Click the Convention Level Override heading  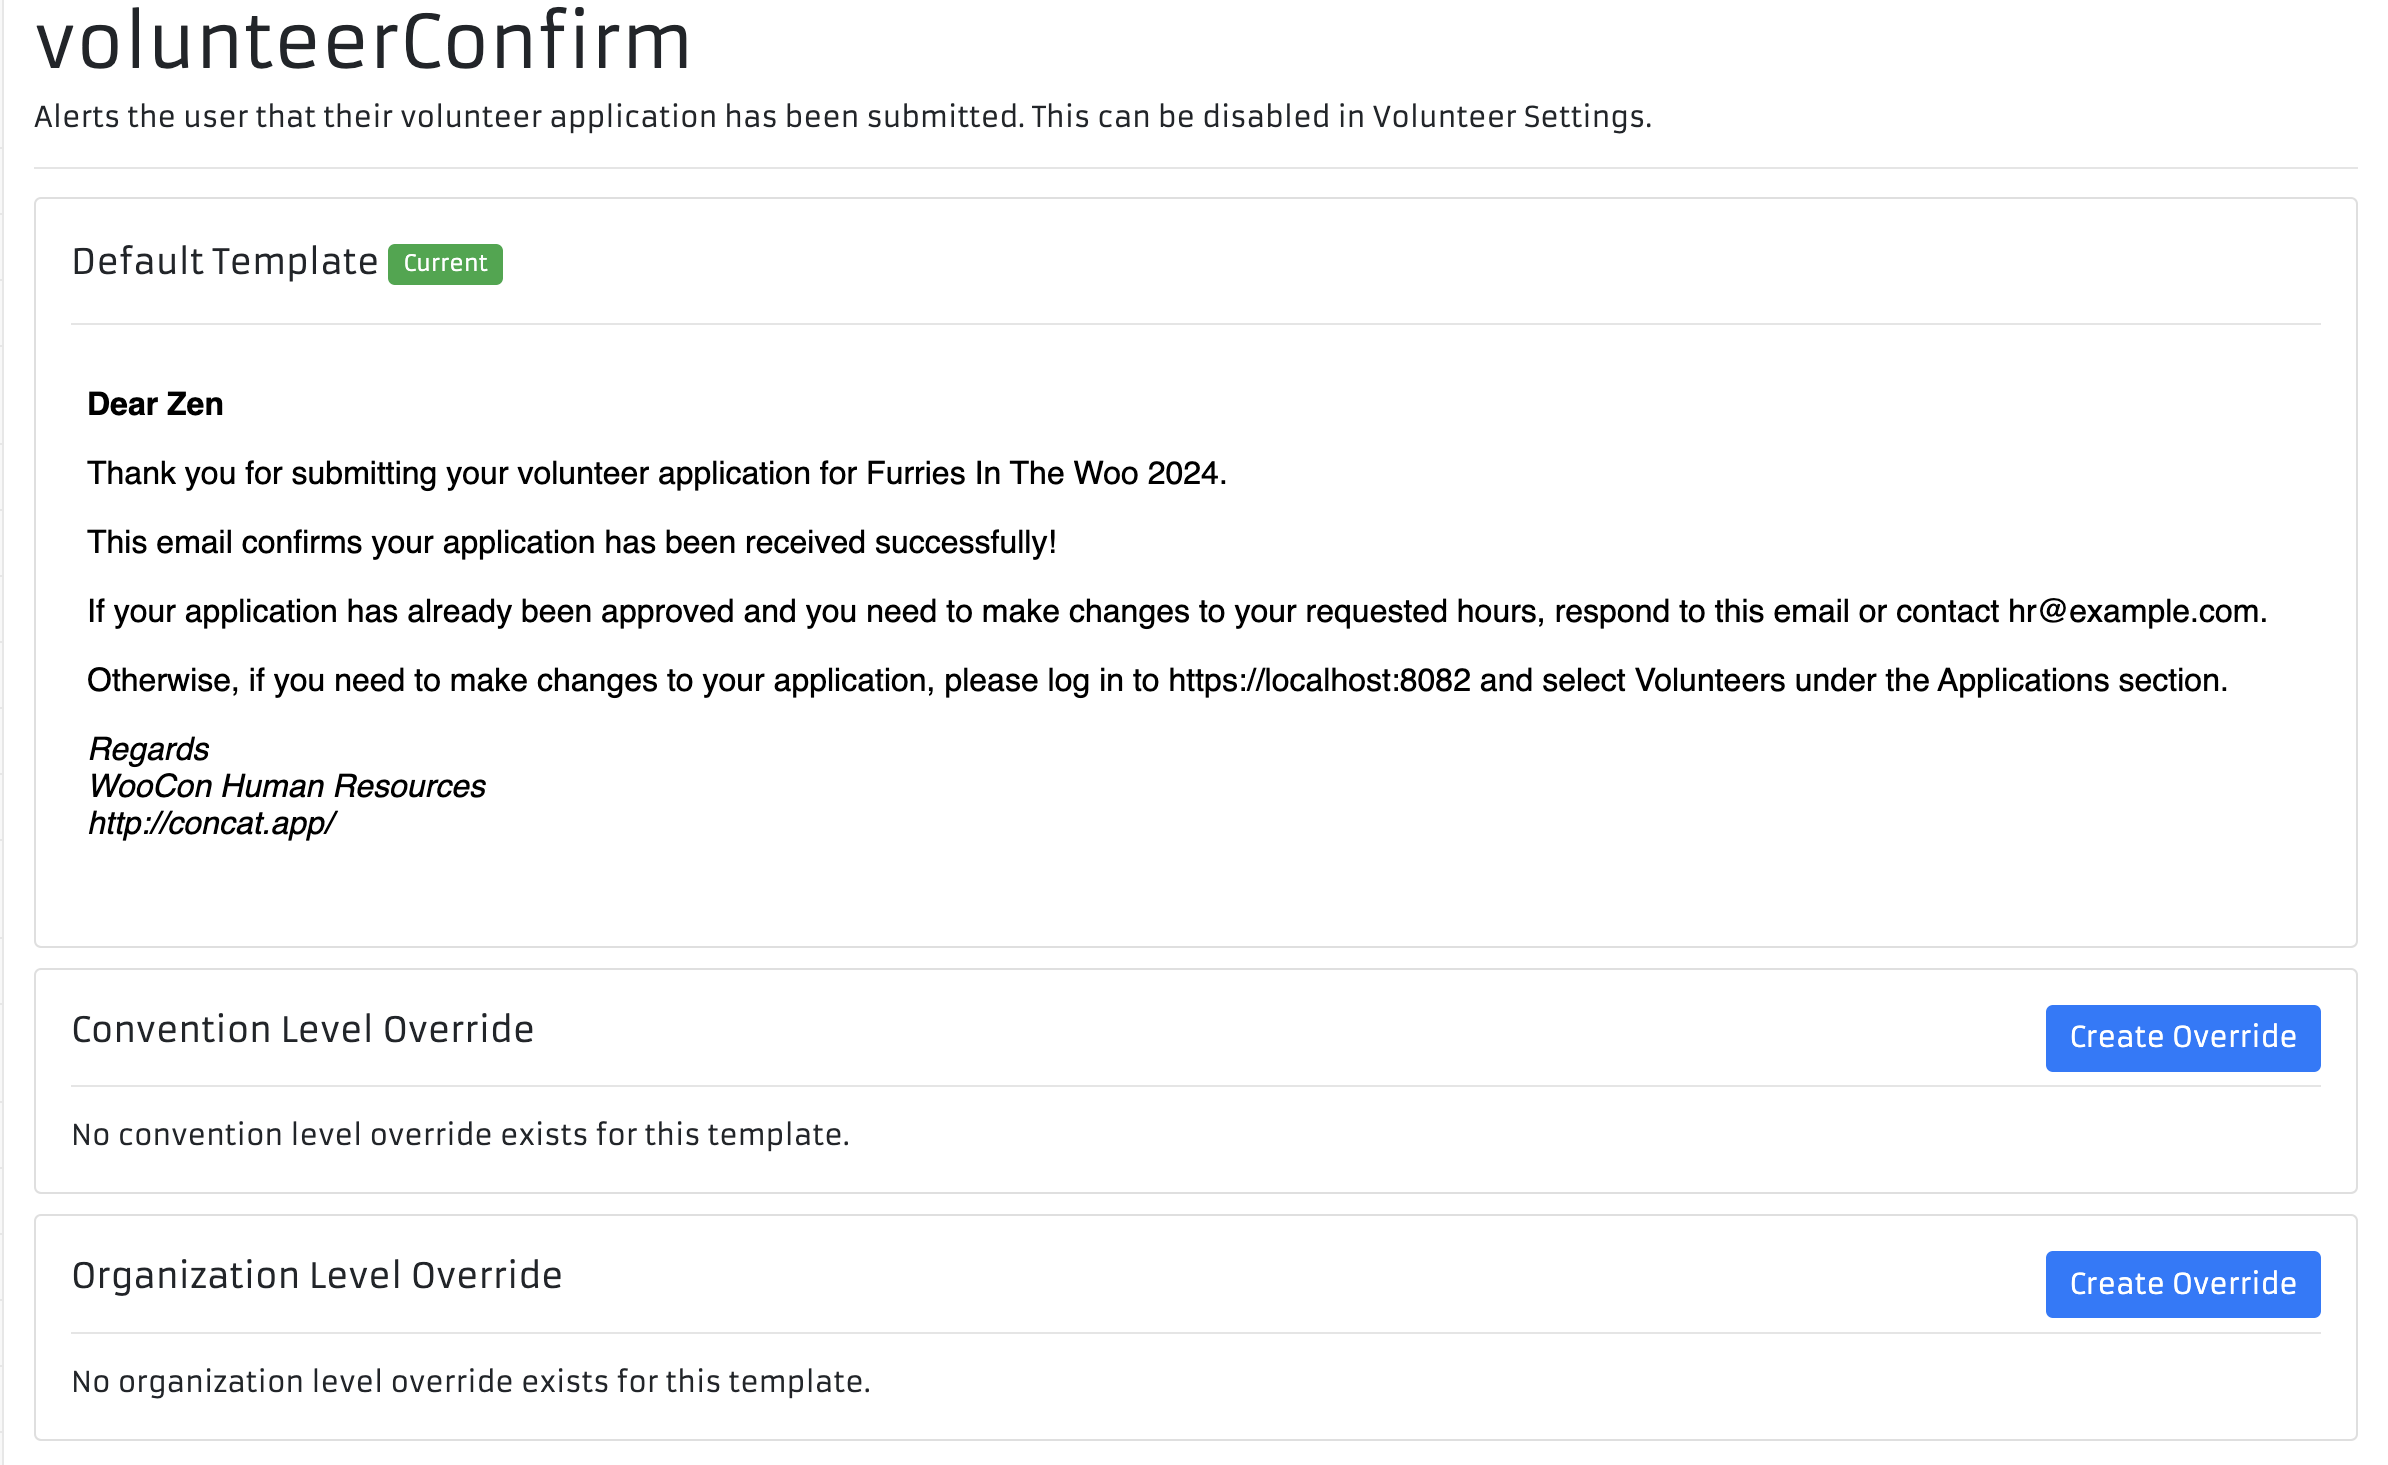click(x=303, y=1030)
